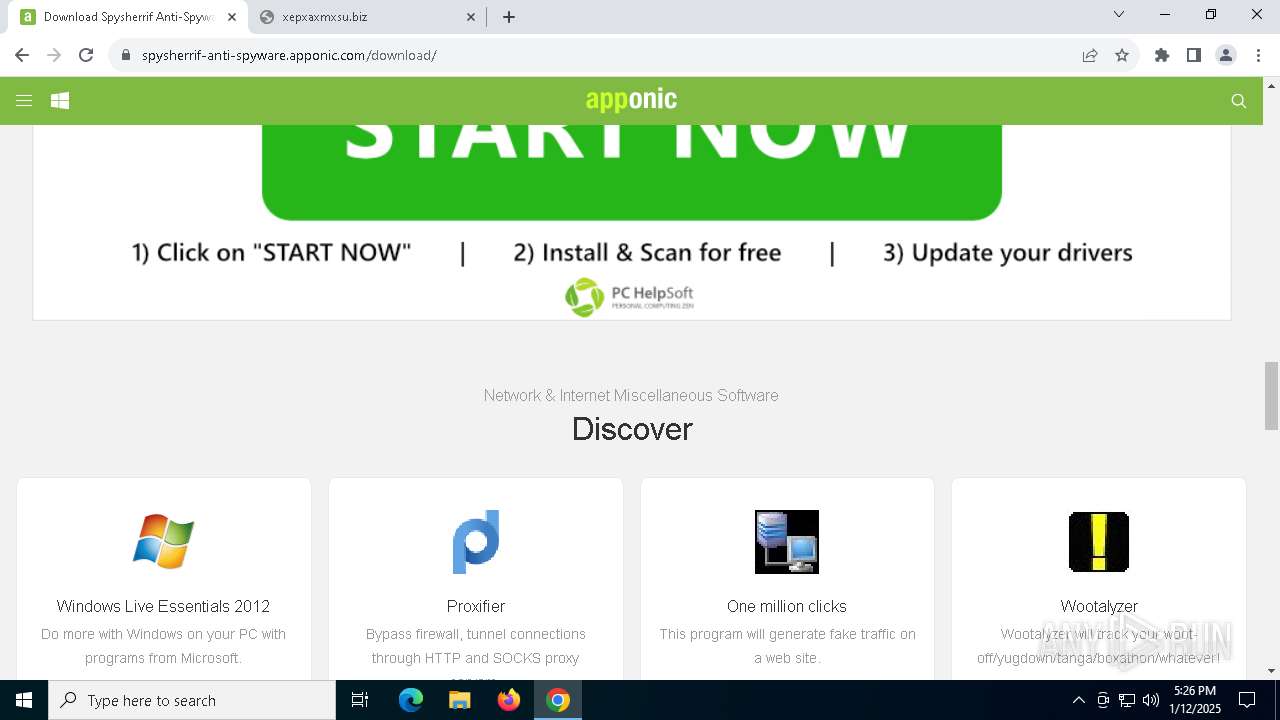Open the Wootalyzer title link
This screenshot has height=720, width=1280.
[1099, 606]
